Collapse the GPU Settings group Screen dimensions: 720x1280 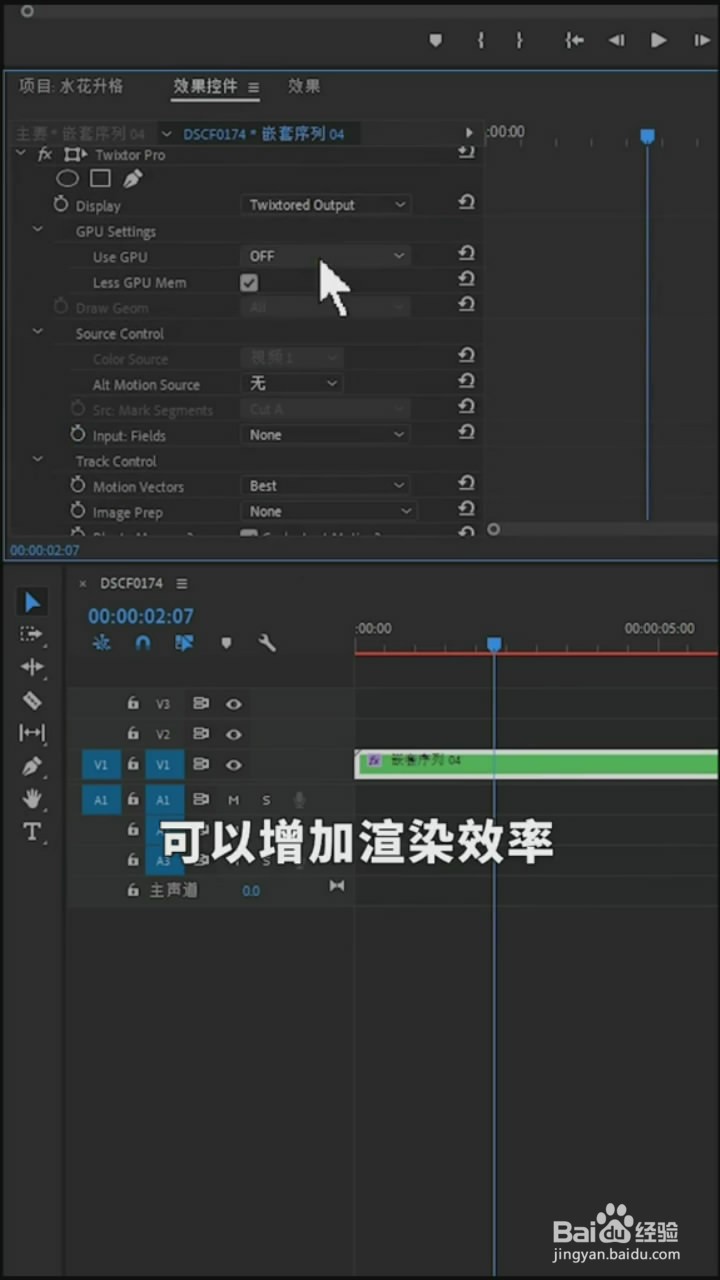tap(38, 231)
